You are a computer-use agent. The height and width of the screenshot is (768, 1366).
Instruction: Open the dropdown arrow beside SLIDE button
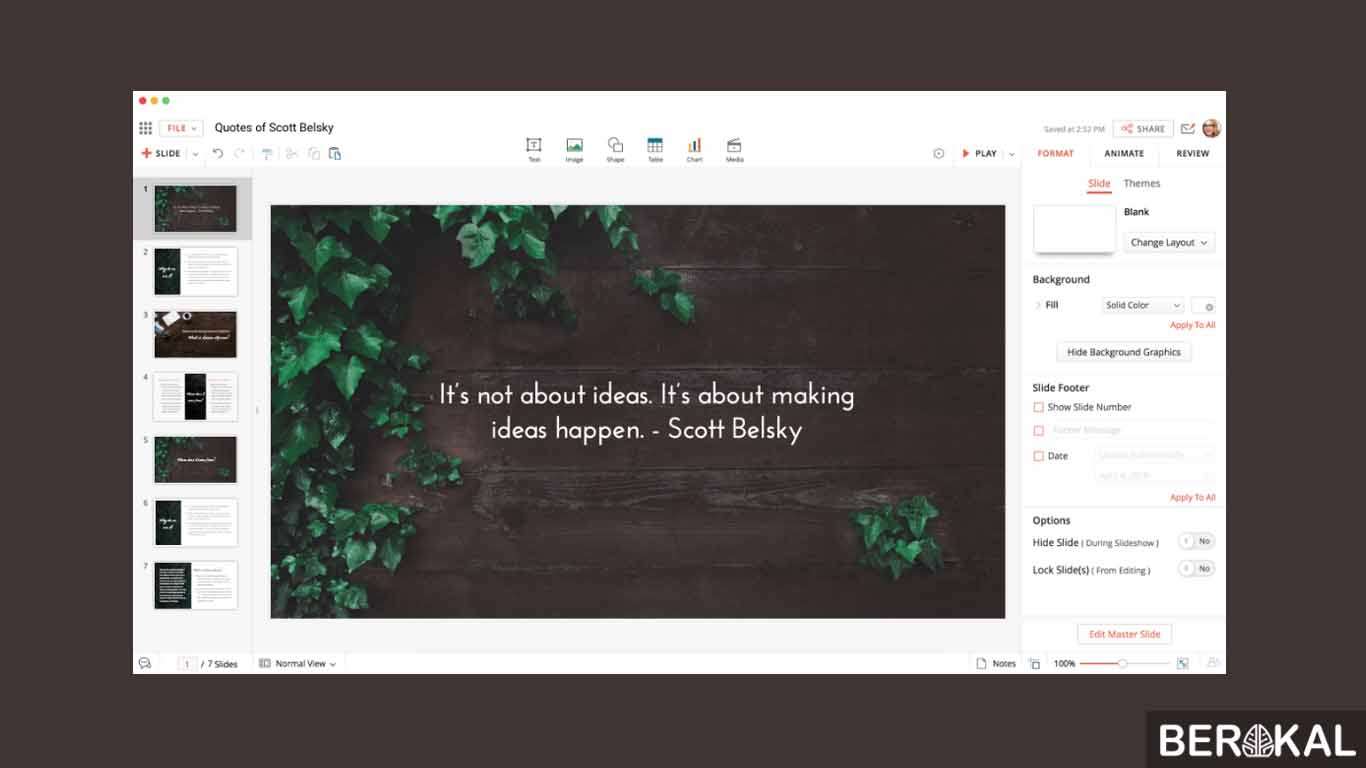195,154
